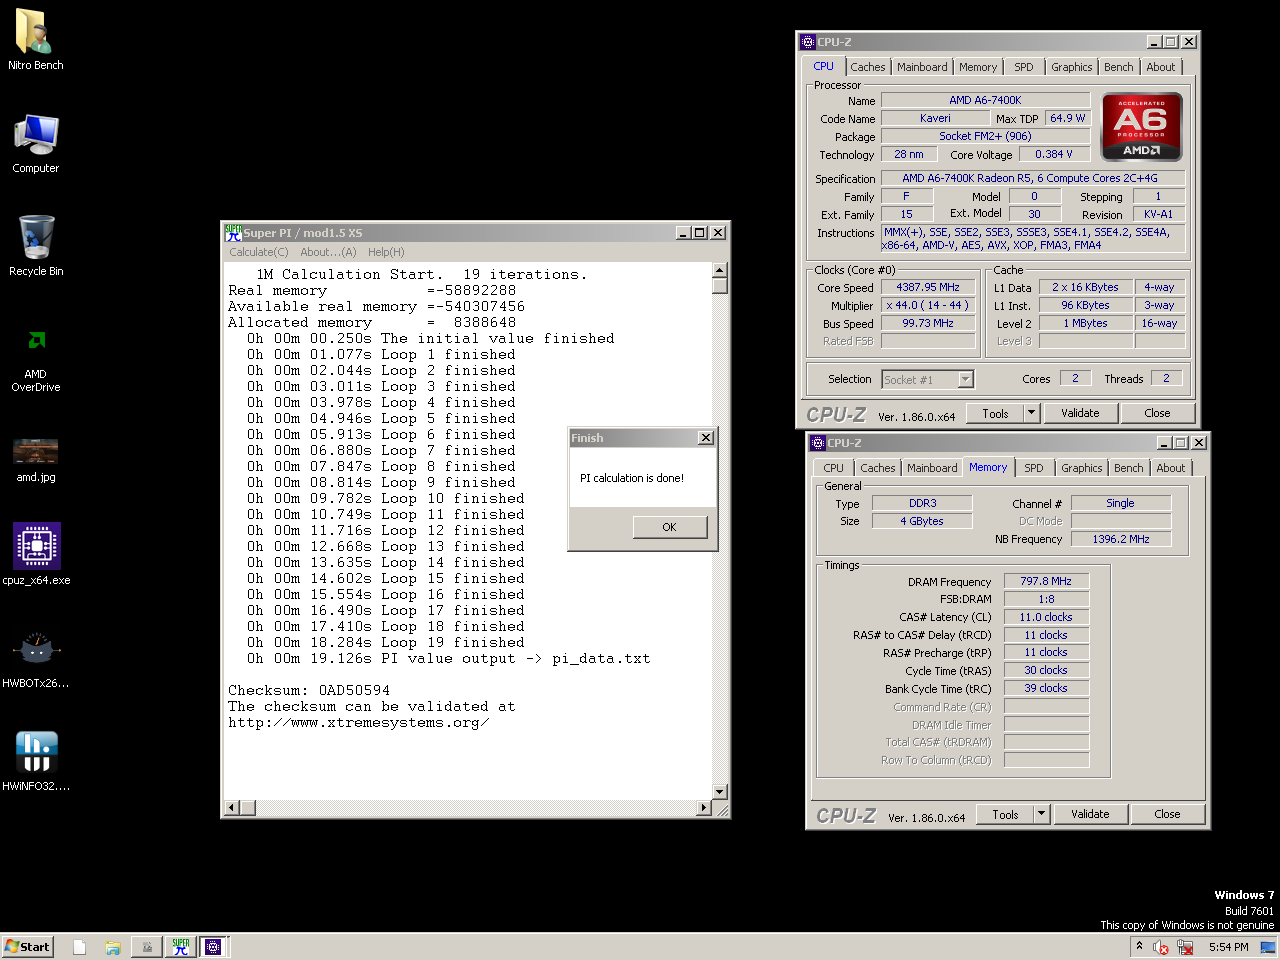Expand Tools dropdown arrow in top CPU-Z
1280x960 pixels.
pyautogui.click(x=1032, y=414)
